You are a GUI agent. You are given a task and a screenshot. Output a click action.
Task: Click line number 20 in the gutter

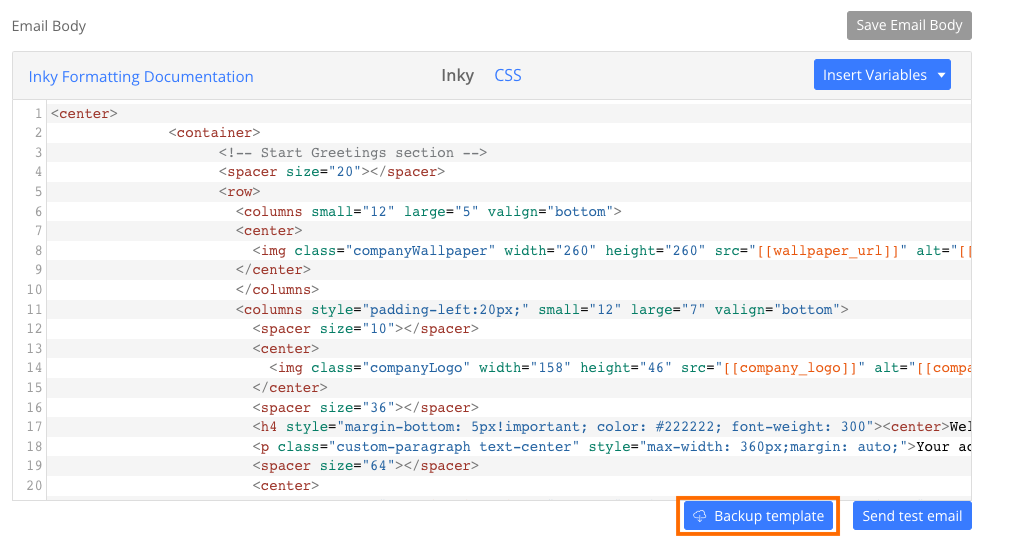(x=34, y=486)
